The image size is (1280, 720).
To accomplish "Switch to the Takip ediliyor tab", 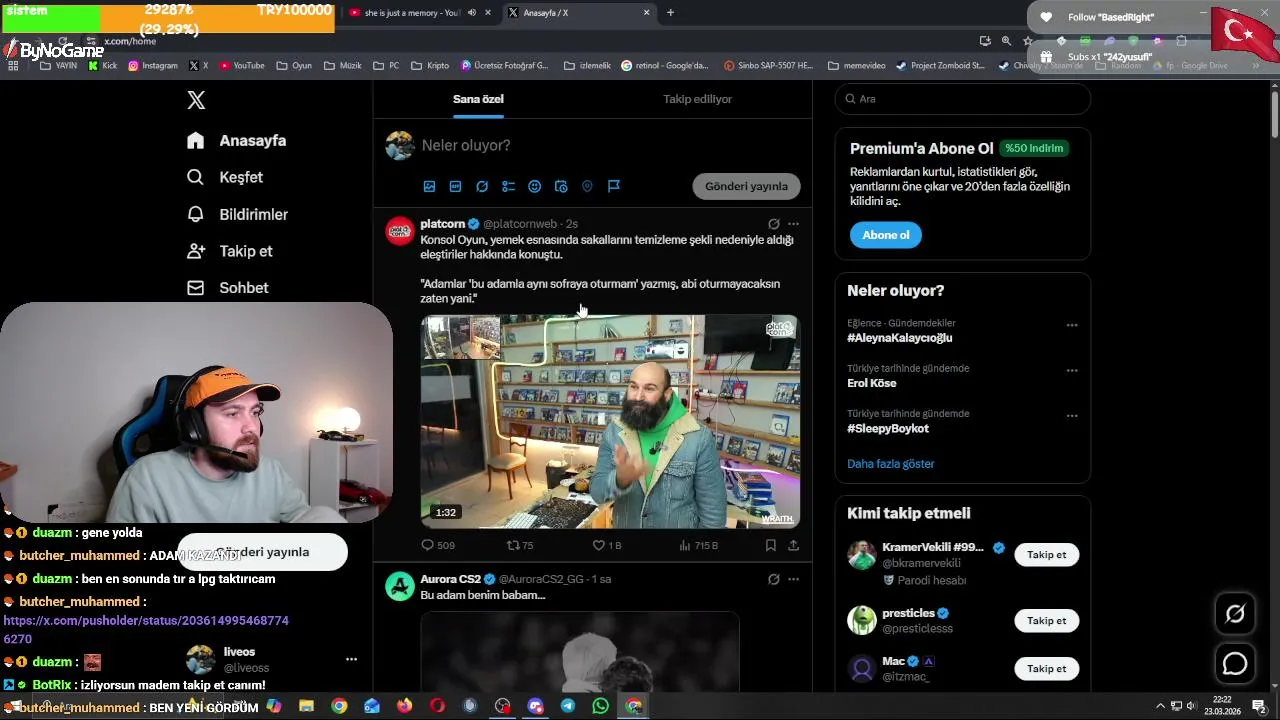I will tap(697, 99).
